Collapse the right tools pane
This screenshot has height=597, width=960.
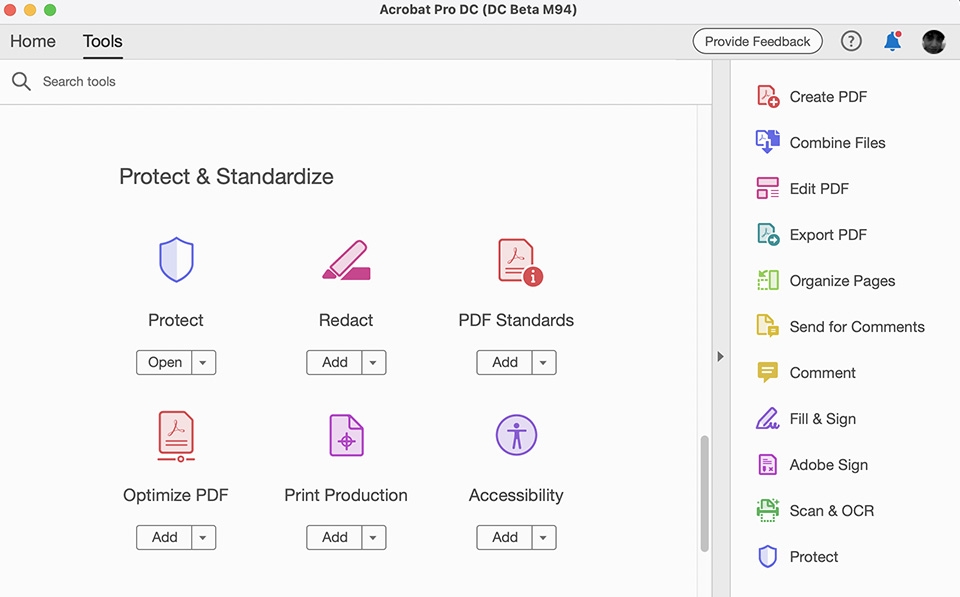[x=720, y=356]
